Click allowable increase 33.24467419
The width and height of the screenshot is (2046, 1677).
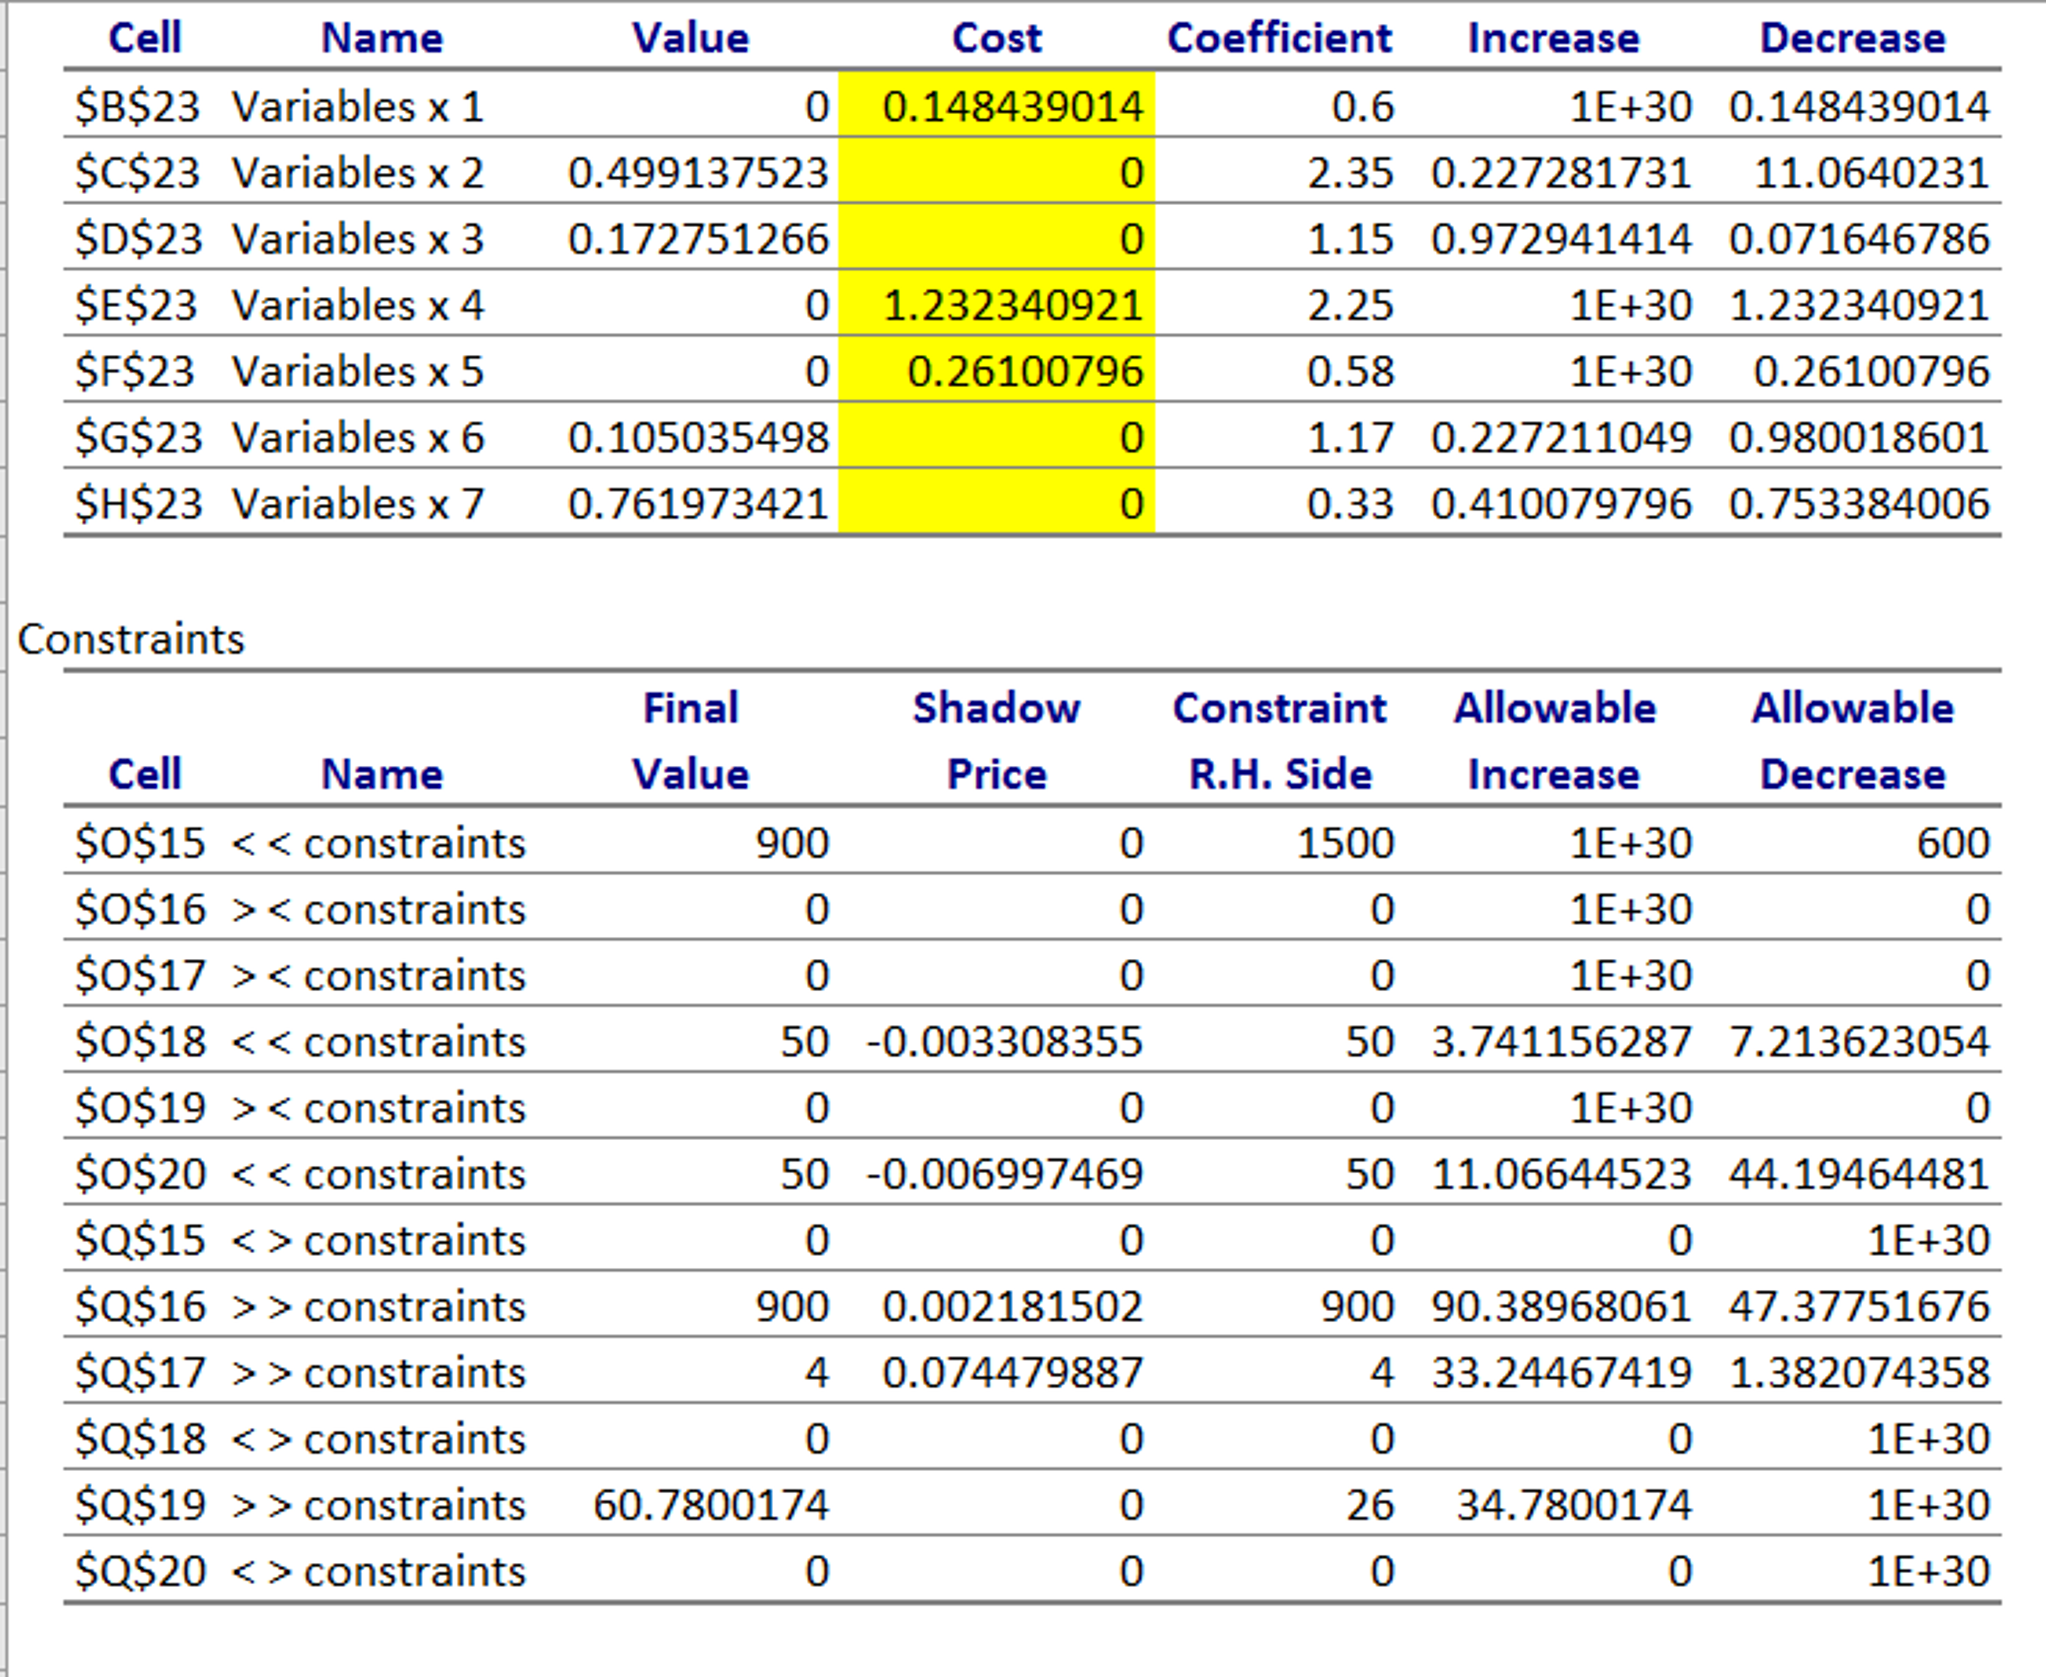coord(1561,1373)
